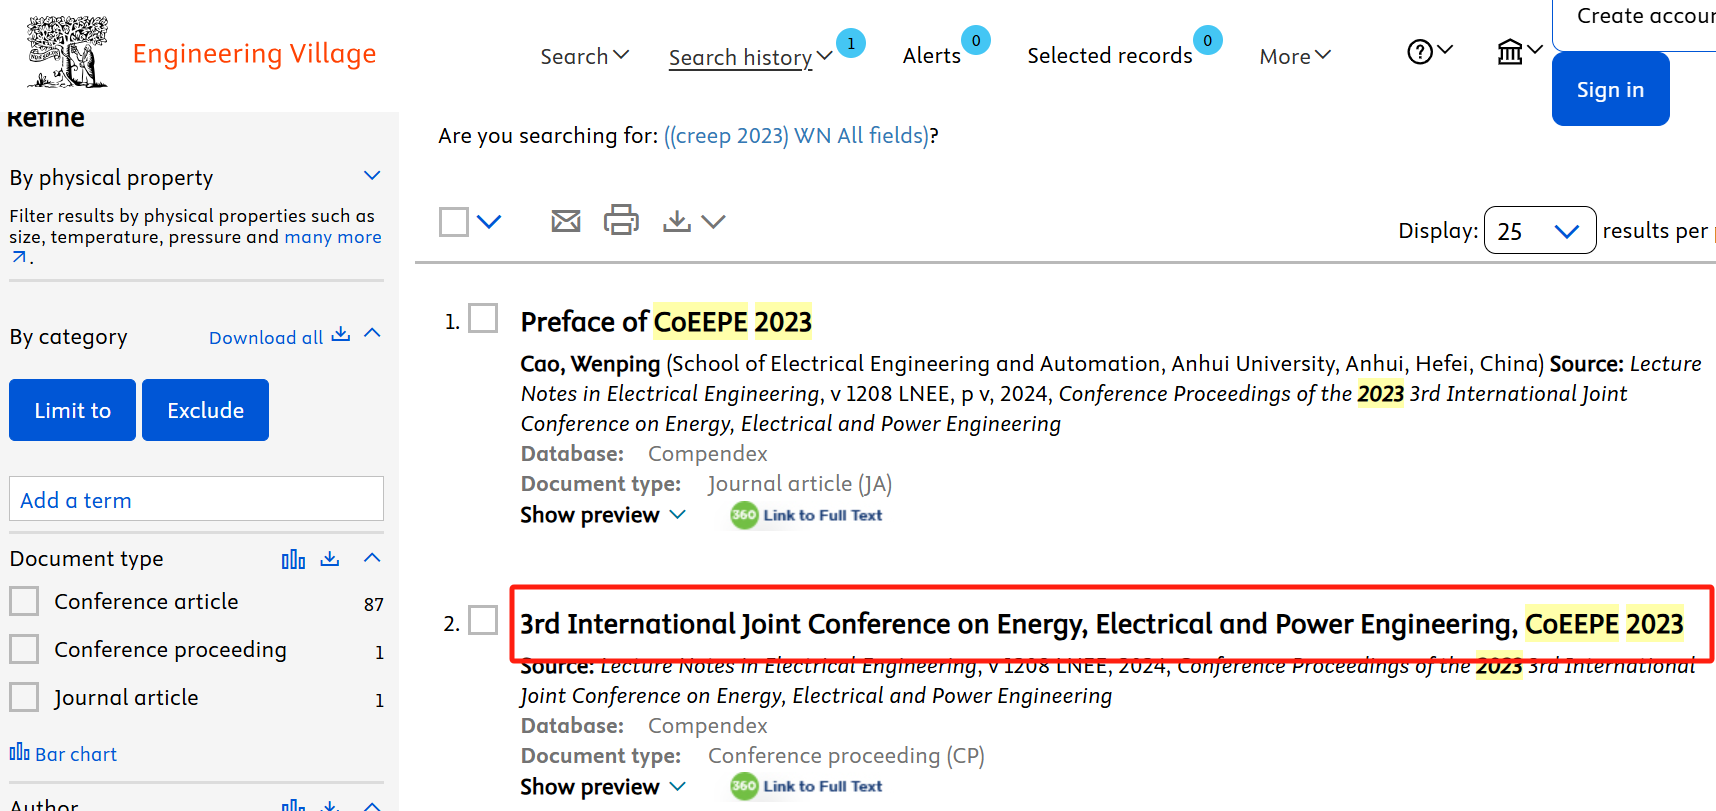Viewport: 1716px width, 811px height.
Task: Click Document type bar chart icon
Action: 293,559
